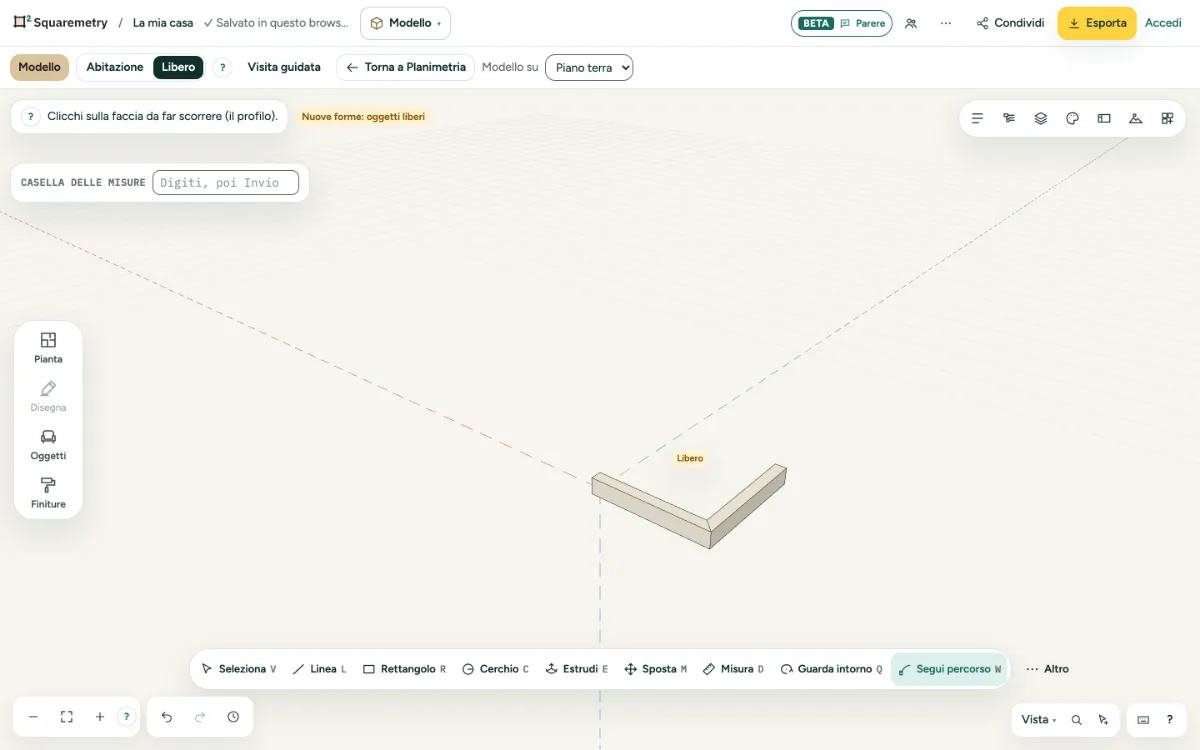Screen dimensions: 1200x750
Task: Open the Finiture paint roller panel
Action: tap(48, 493)
